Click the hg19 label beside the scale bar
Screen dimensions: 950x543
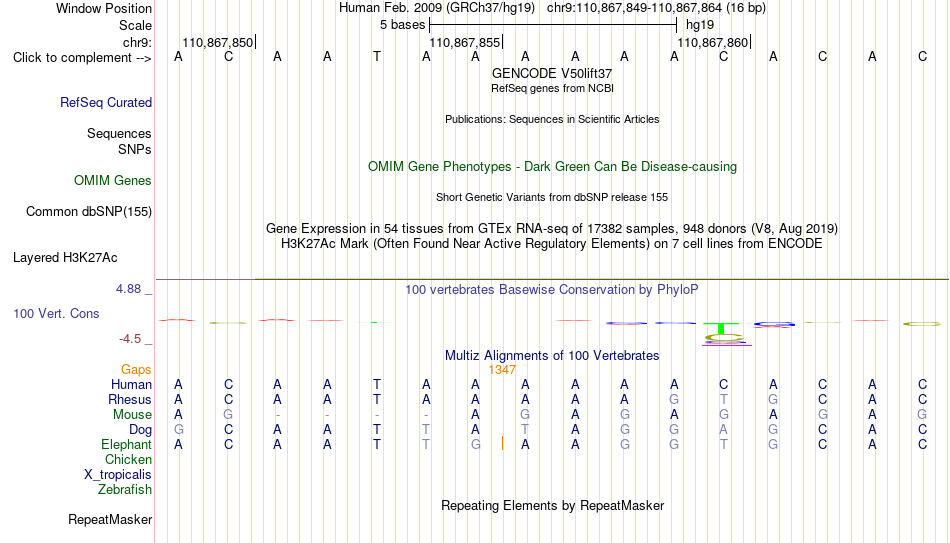click(x=700, y=25)
